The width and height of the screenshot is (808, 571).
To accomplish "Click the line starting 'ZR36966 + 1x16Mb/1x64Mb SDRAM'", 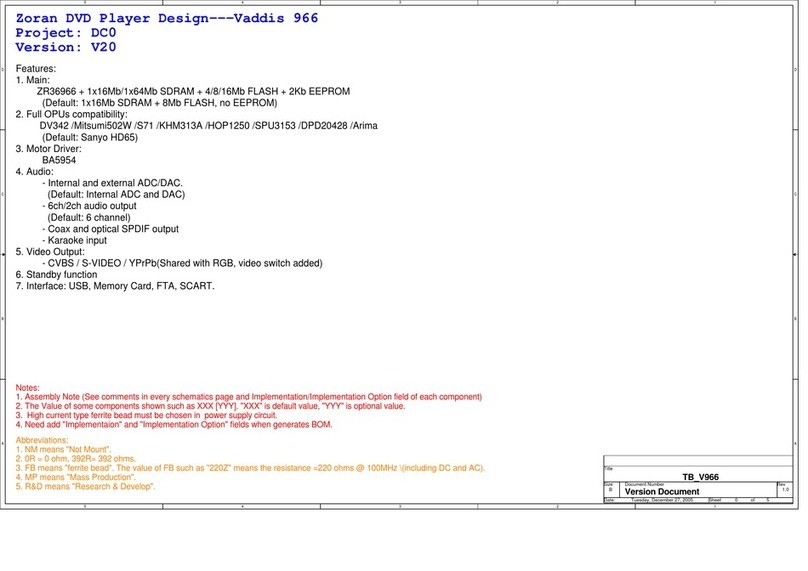I will coord(193,91).
